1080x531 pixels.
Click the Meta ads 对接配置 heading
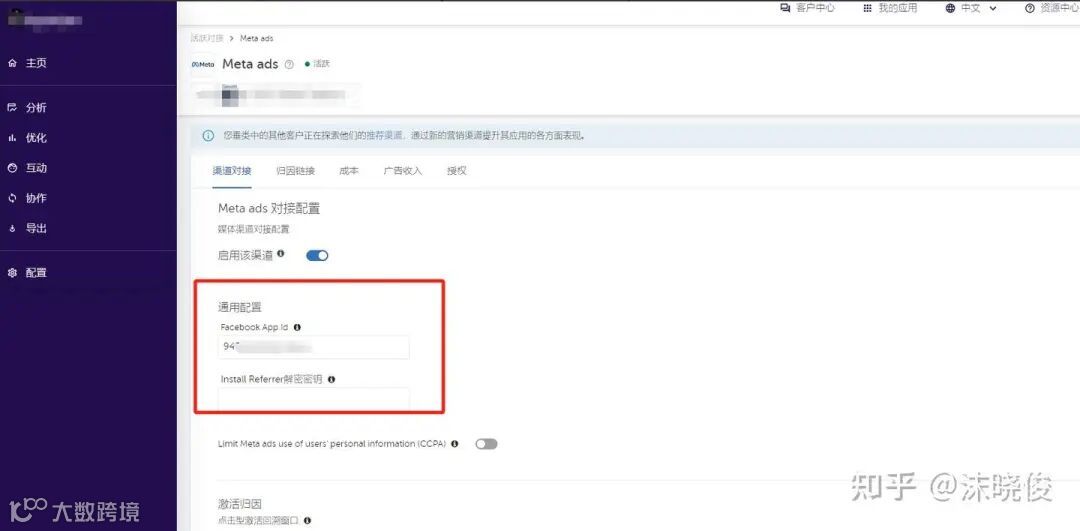click(x=269, y=209)
